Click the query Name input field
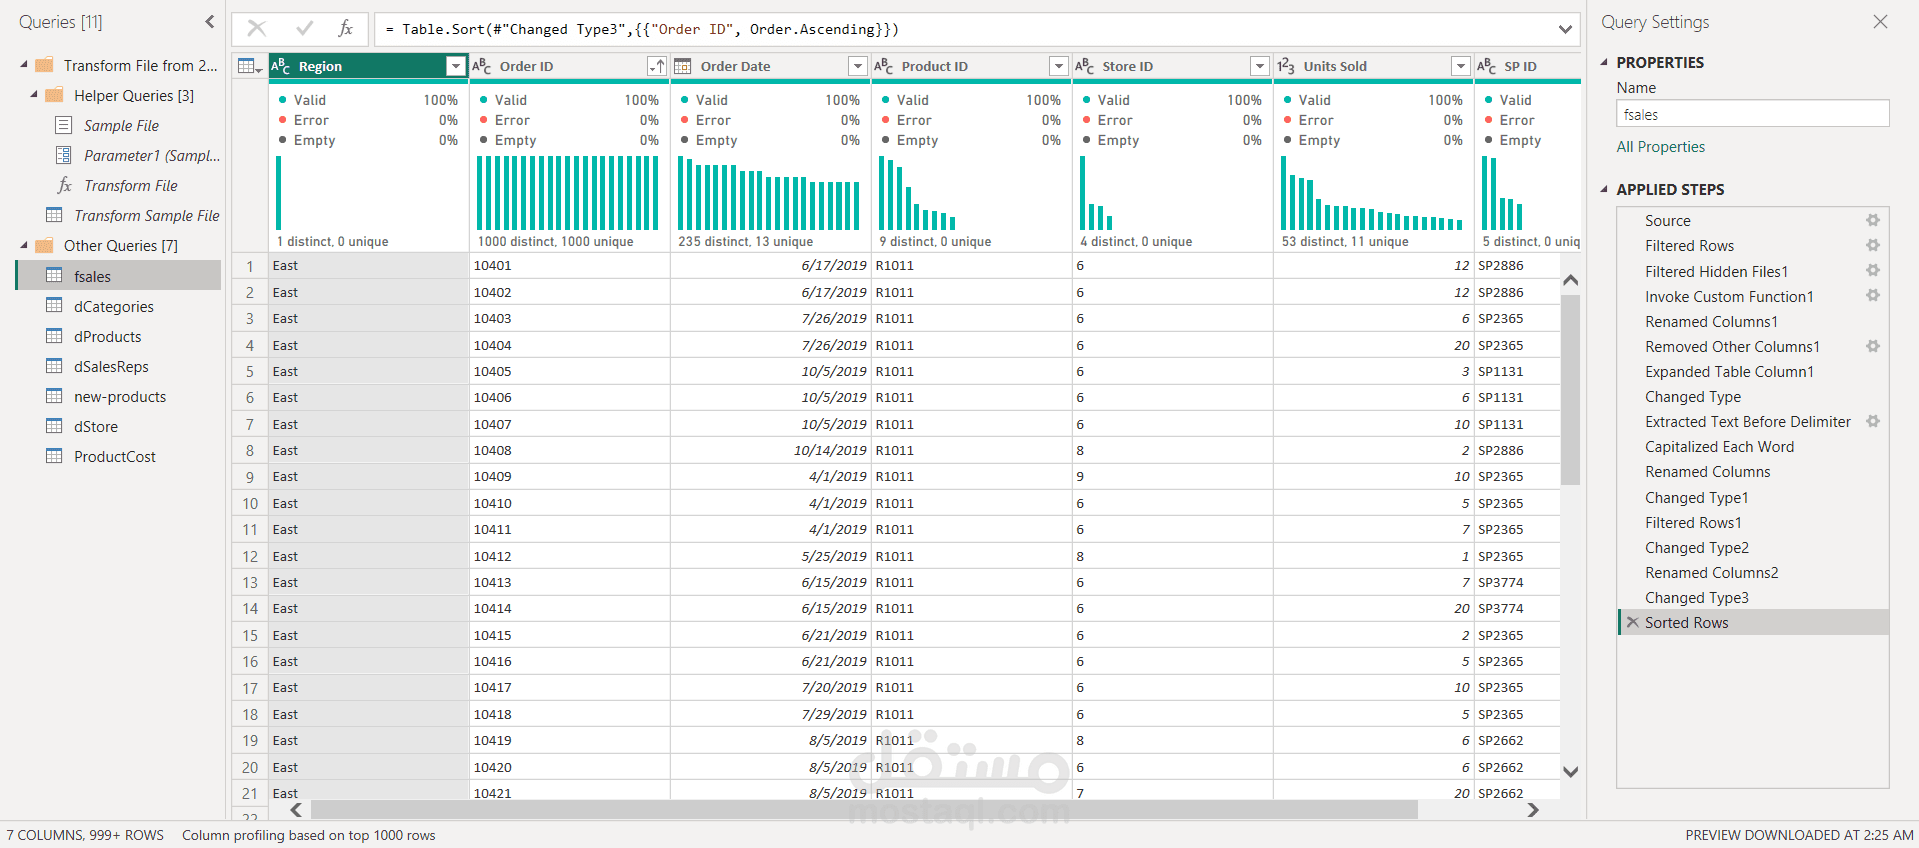The height and width of the screenshot is (848, 1919). click(x=1752, y=115)
